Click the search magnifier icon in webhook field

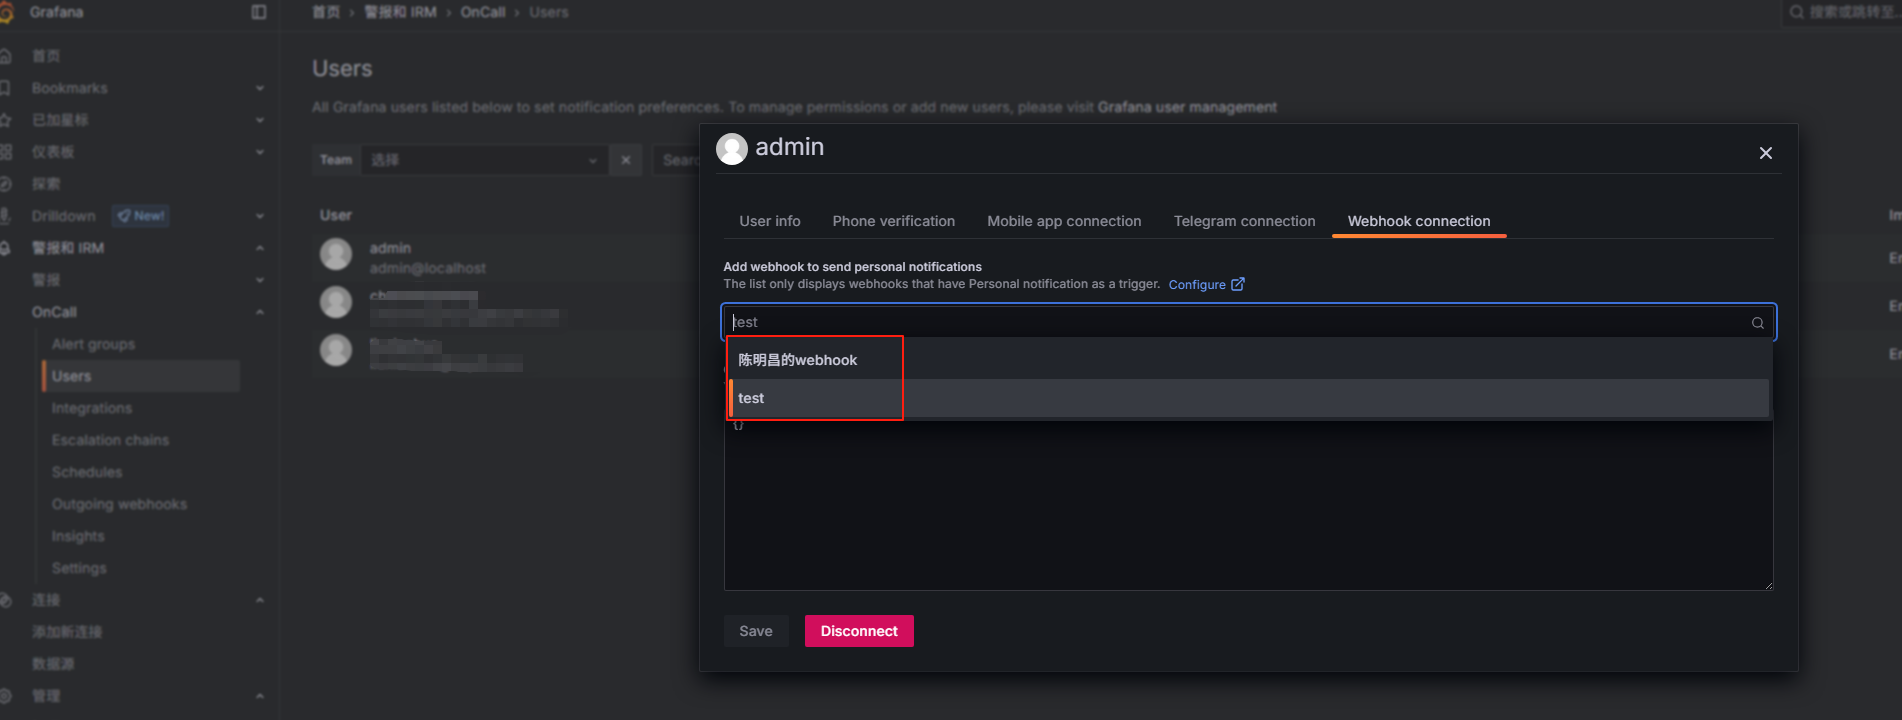point(1757,323)
